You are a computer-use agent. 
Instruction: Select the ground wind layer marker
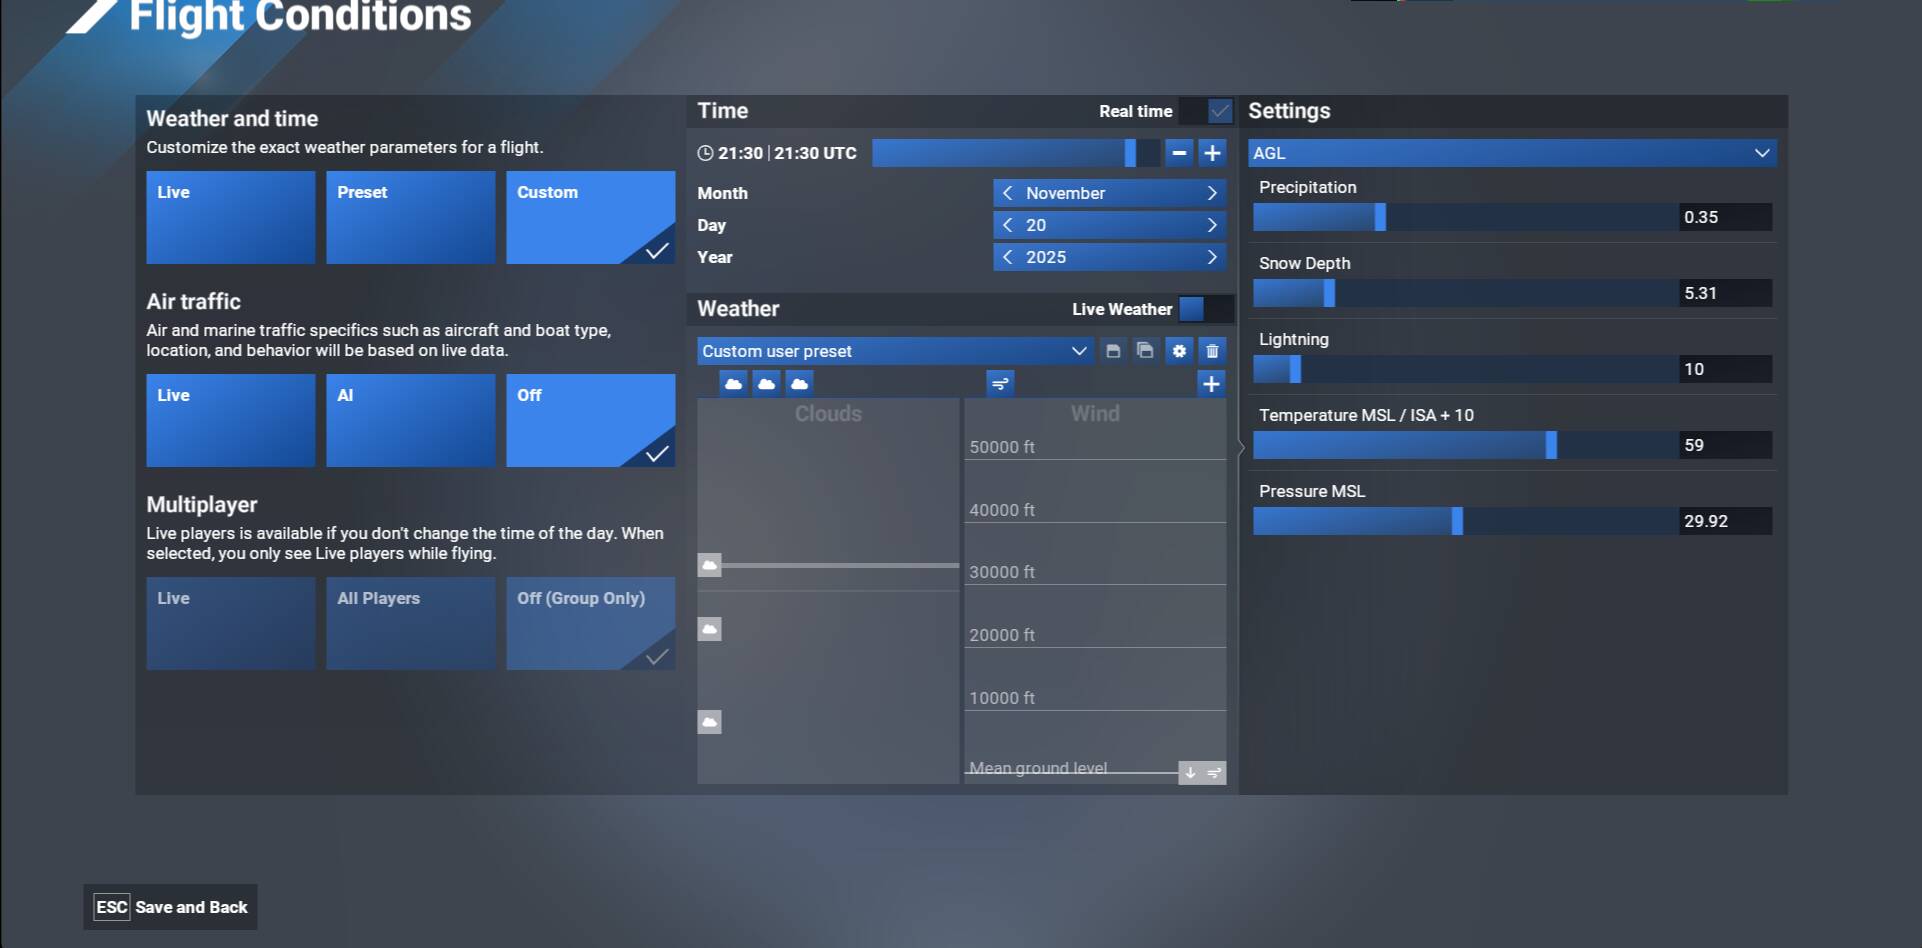[1202, 772]
